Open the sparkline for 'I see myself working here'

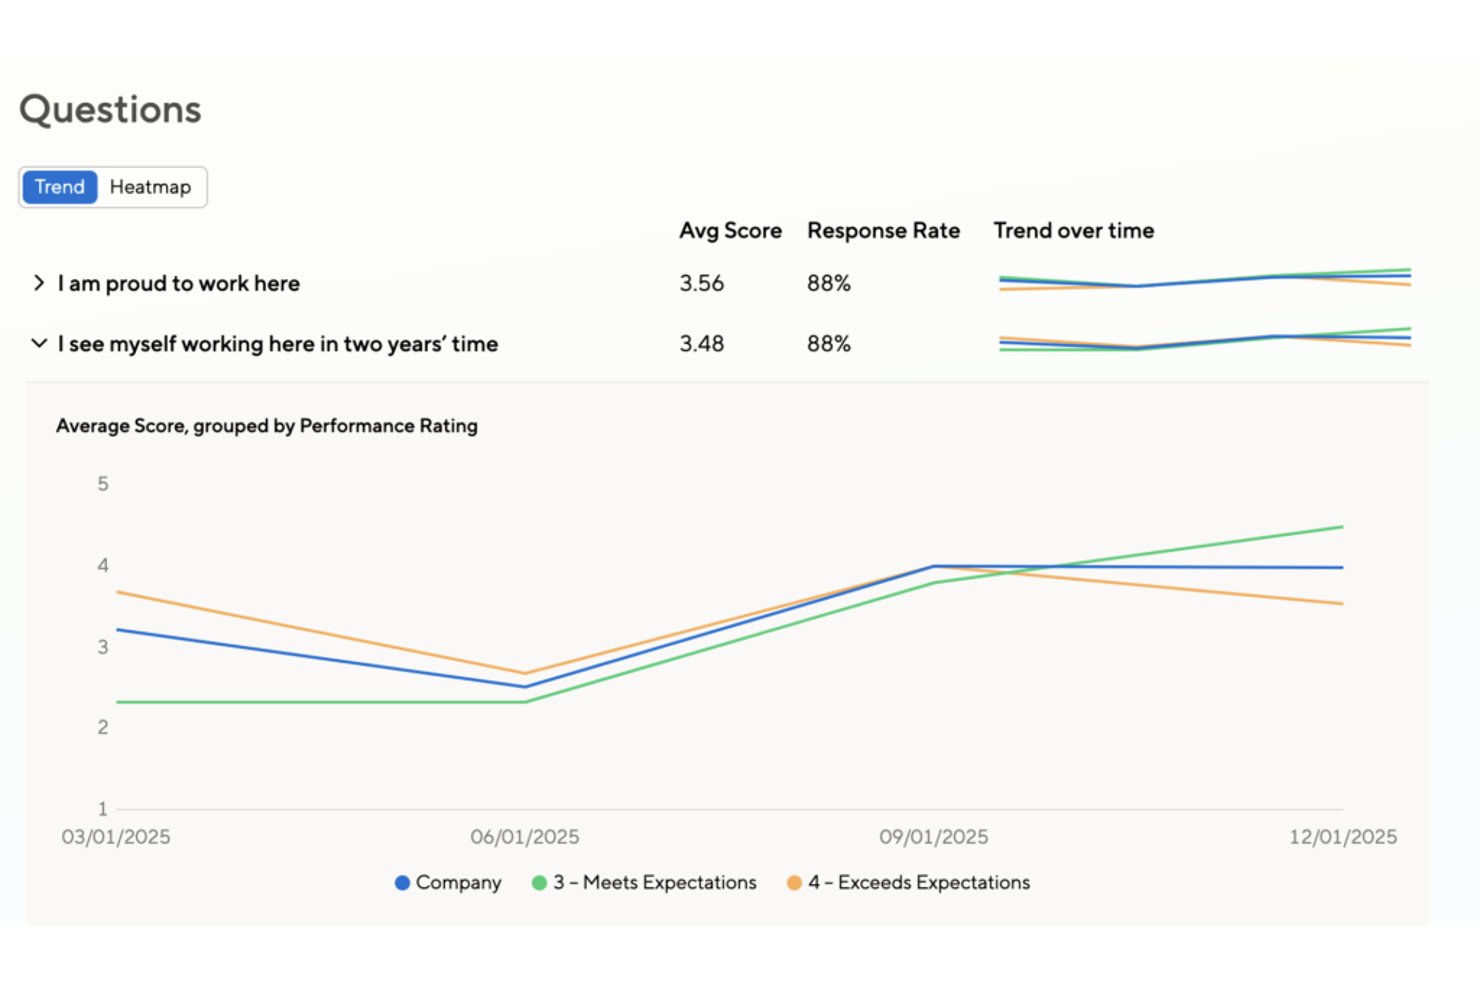[1205, 340]
